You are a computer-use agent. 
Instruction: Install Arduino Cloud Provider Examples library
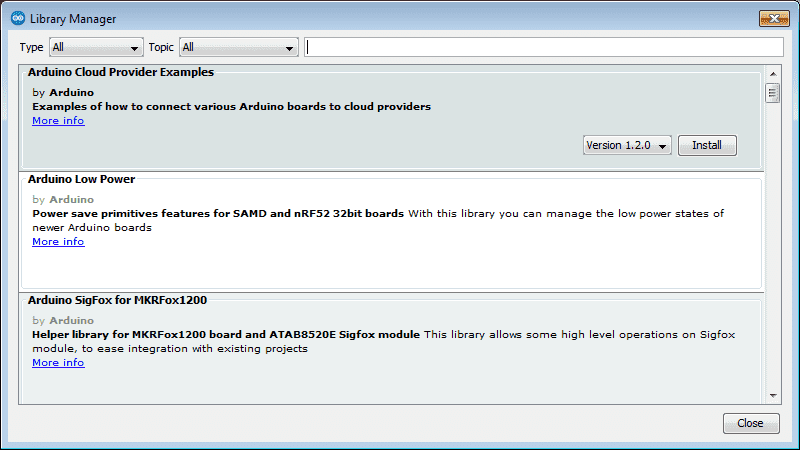click(x=707, y=145)
